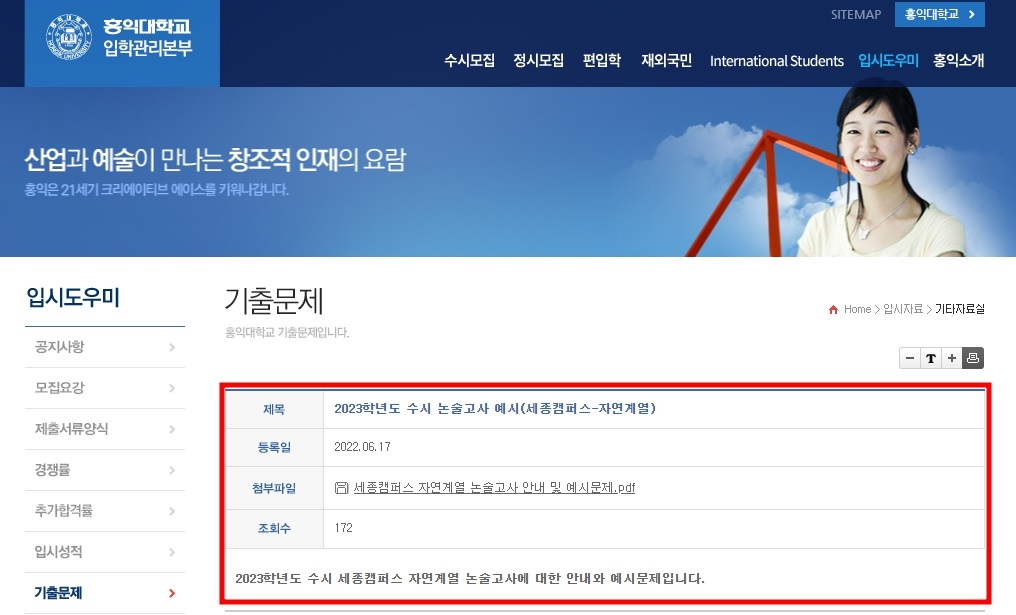The image size is (1016, 615).
Task: Click the Hongik University seal logo
Action: [69, 36]
